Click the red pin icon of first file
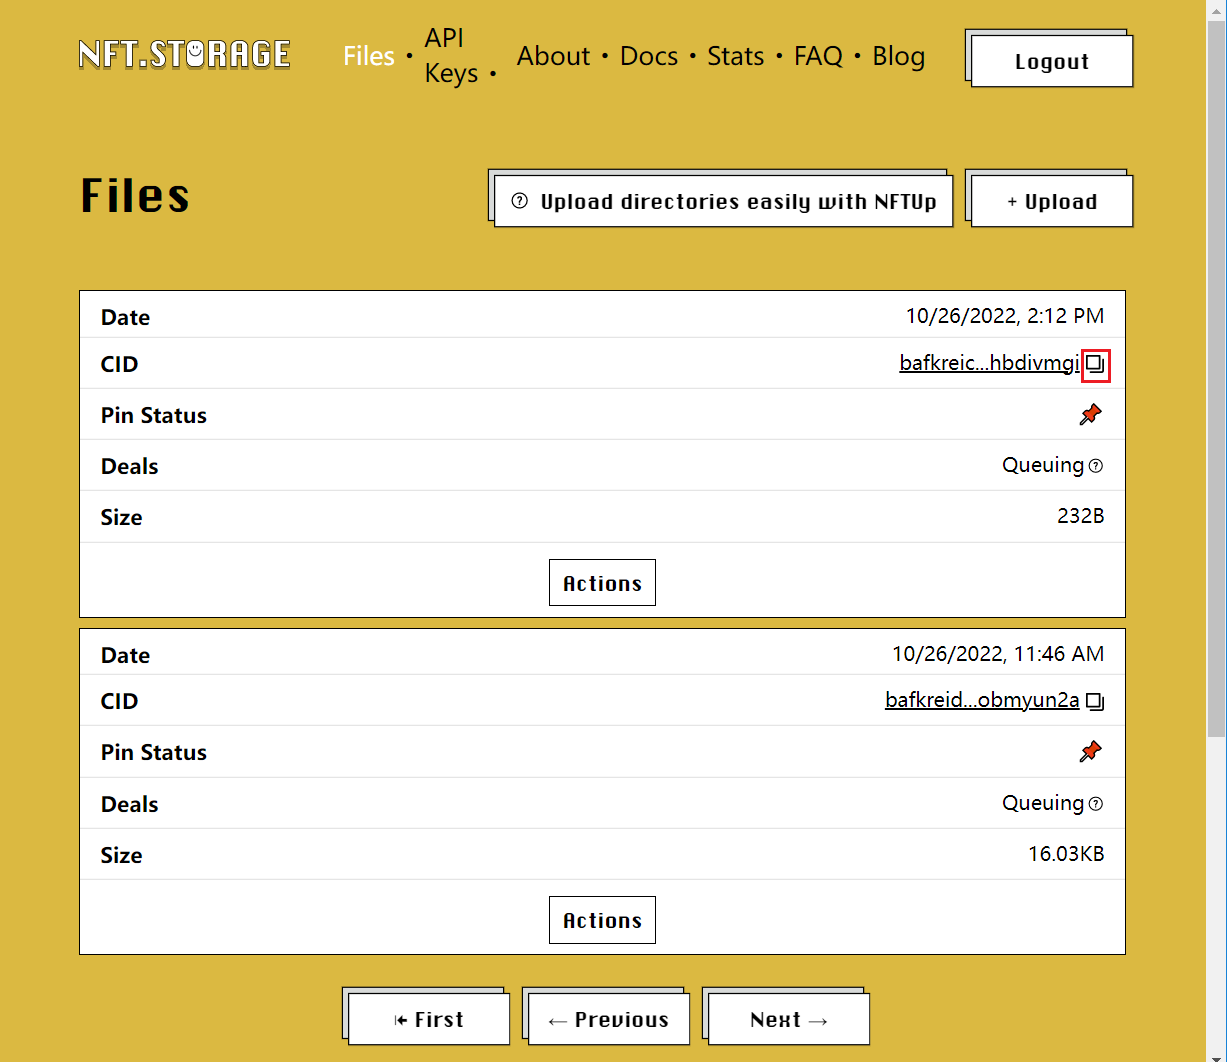This screenshot has width=1227, height=1062. [x=1090, y=415]
